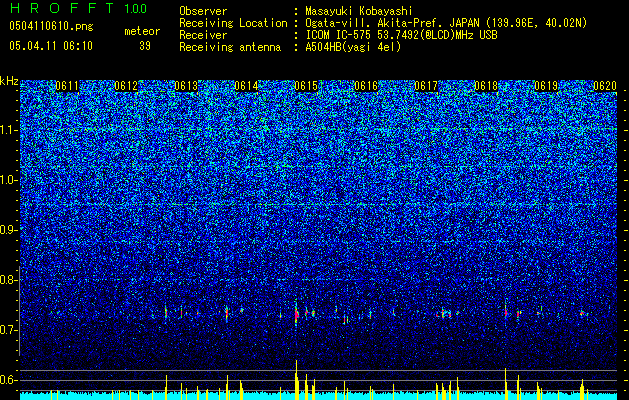The image size is (629, 400).
Task: Click the 0611 time marker
Action: pos(67,86)
